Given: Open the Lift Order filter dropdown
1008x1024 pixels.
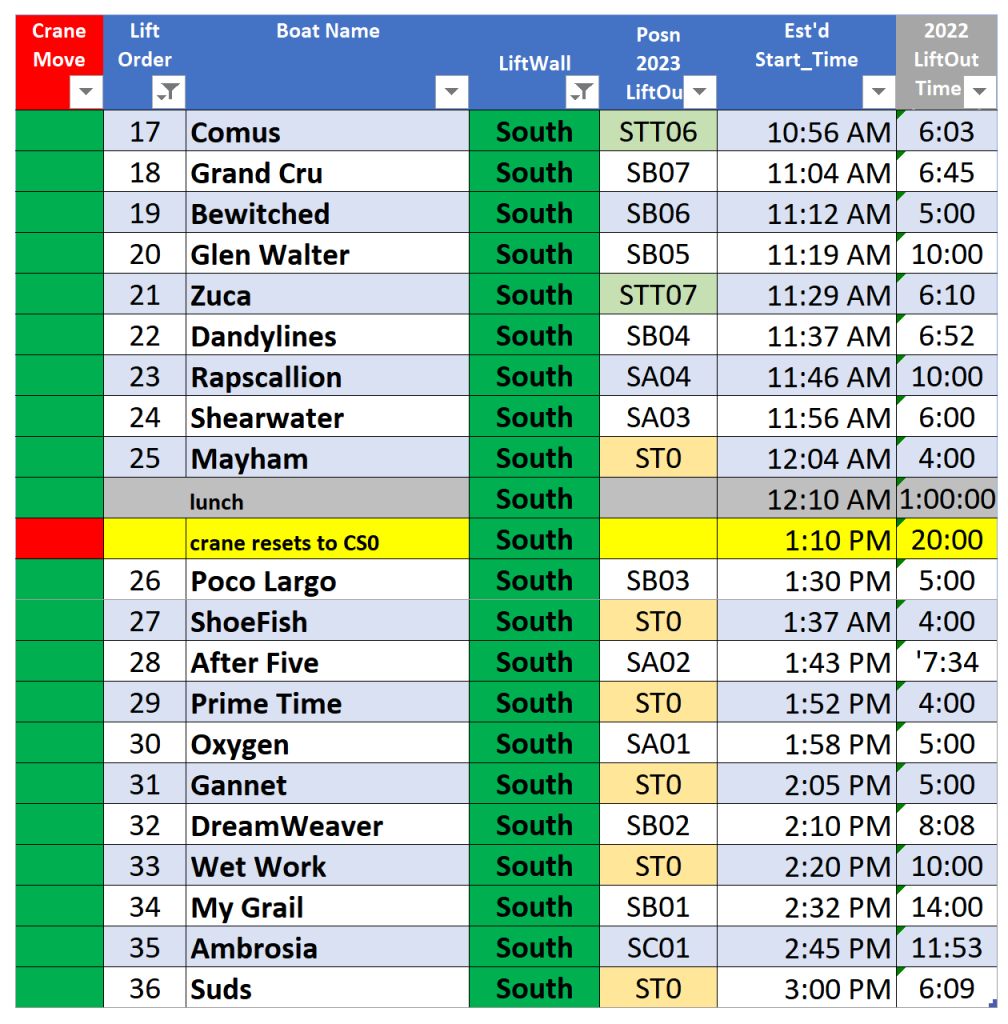Looking at the screenshot, I should coord(169,92).
